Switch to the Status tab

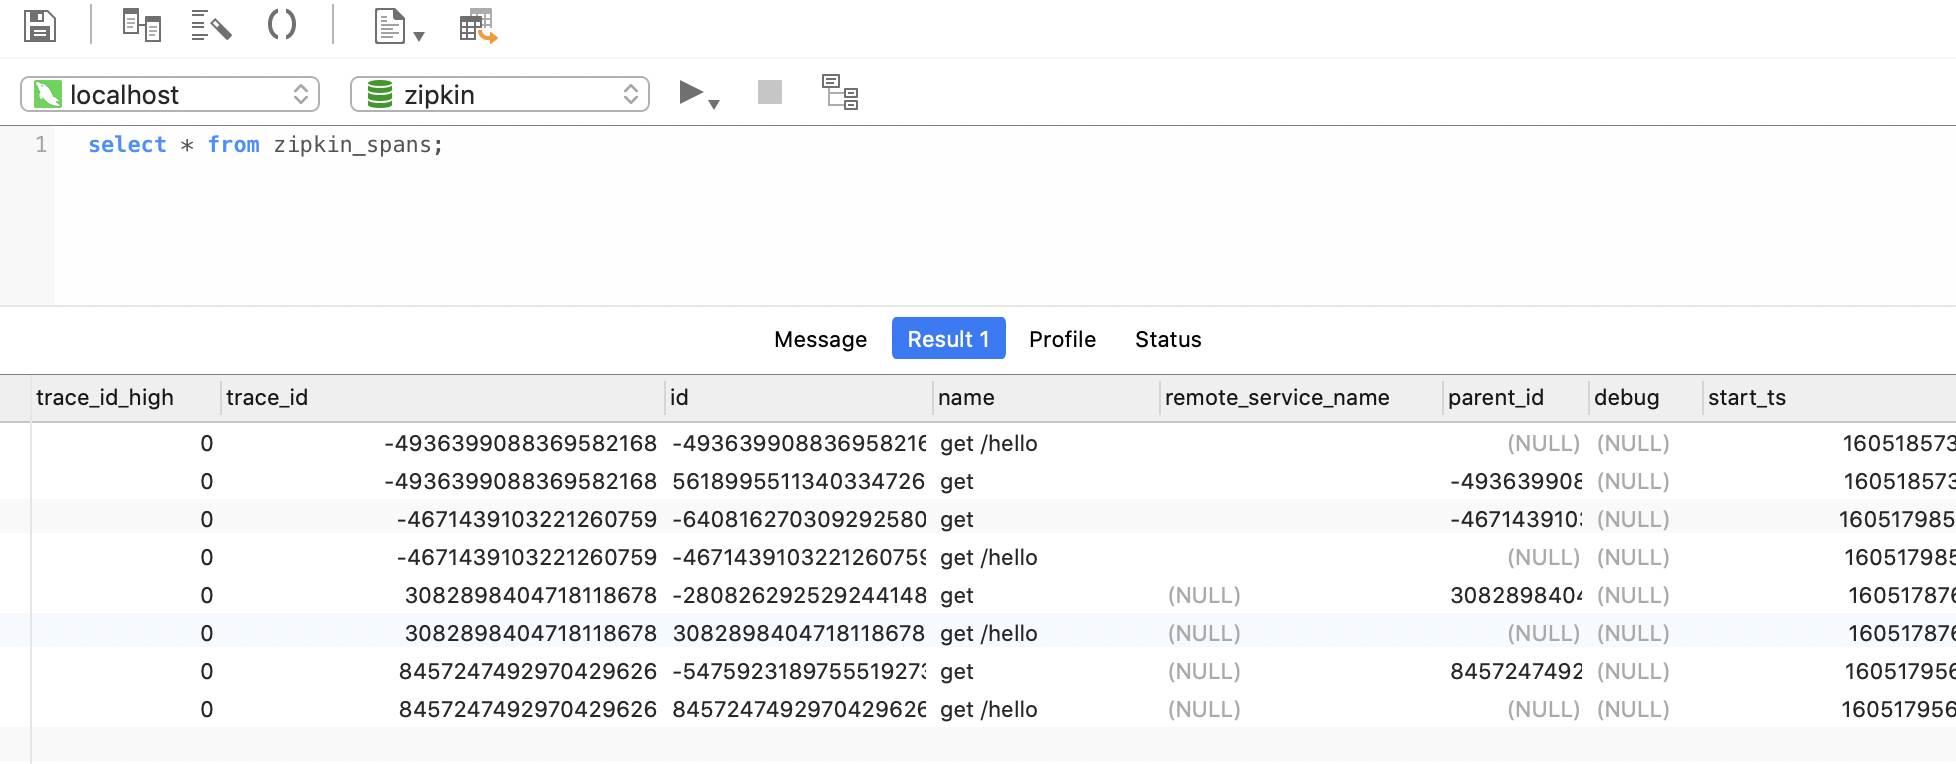(1168, 339)
